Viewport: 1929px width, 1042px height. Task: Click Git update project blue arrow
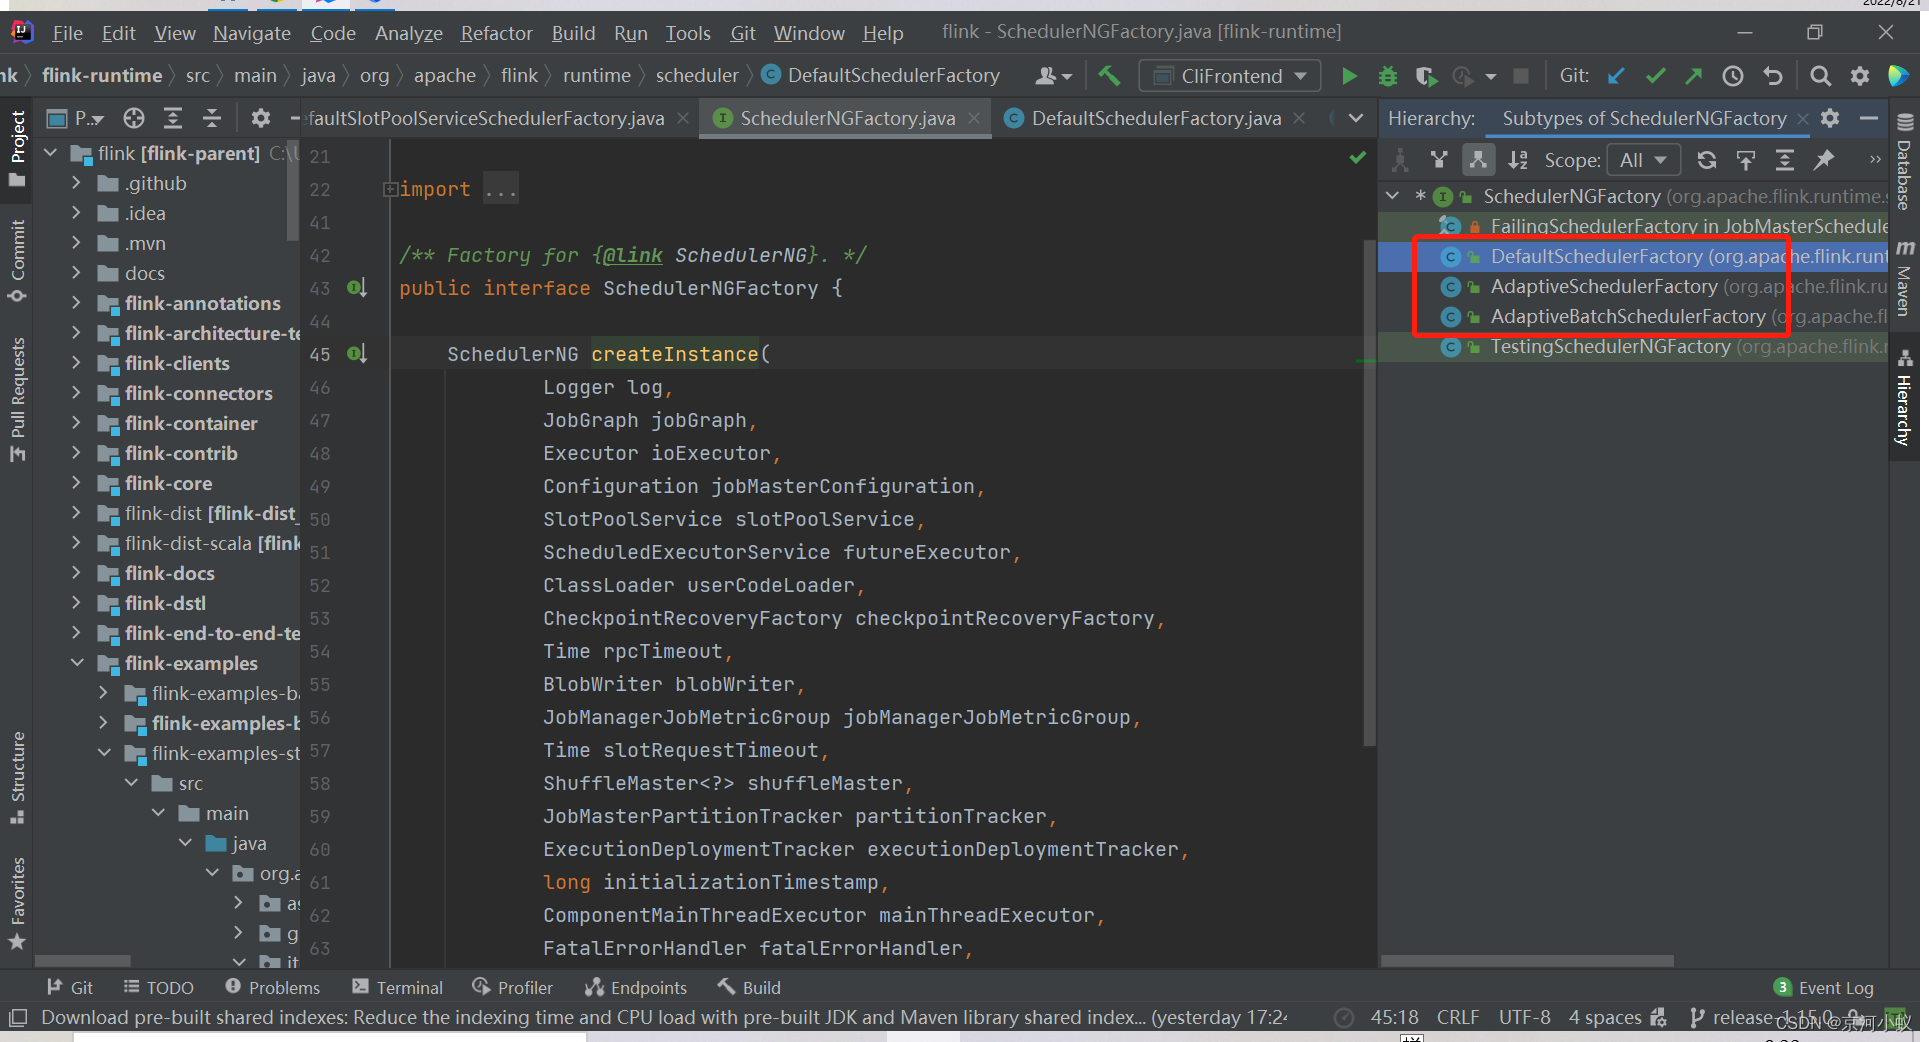[x=1616, y=76]
